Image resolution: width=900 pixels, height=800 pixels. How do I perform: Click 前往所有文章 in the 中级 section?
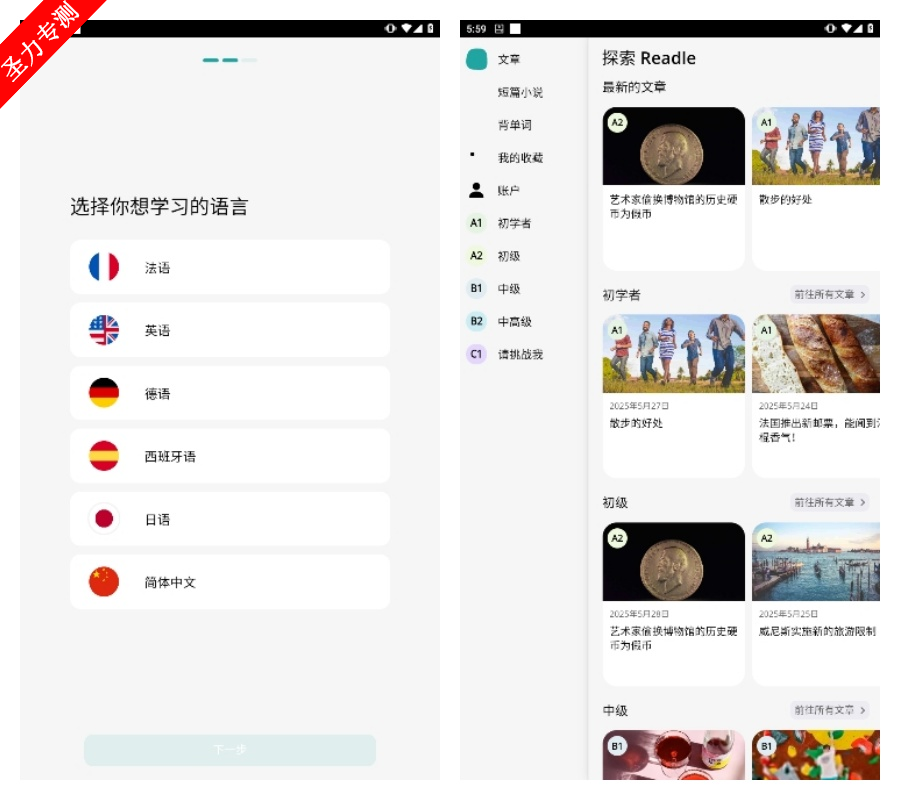829,710
